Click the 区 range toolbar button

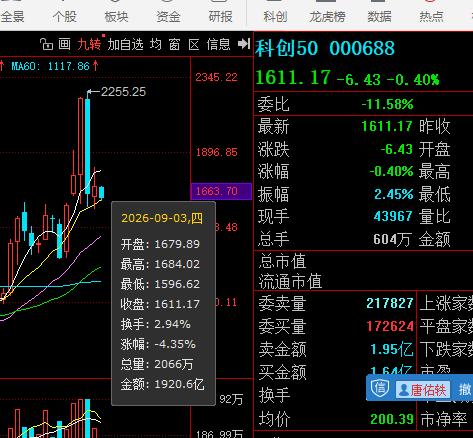[194, 44]
